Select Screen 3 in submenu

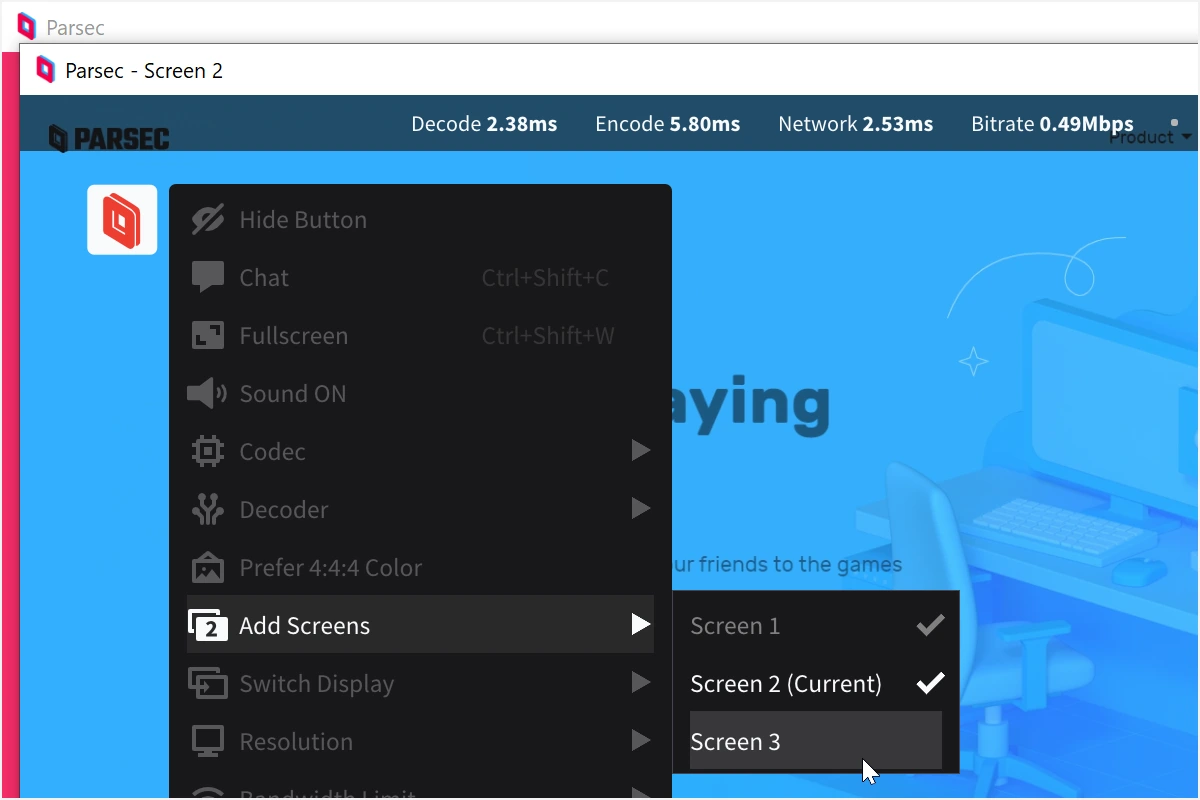[736, 742]
